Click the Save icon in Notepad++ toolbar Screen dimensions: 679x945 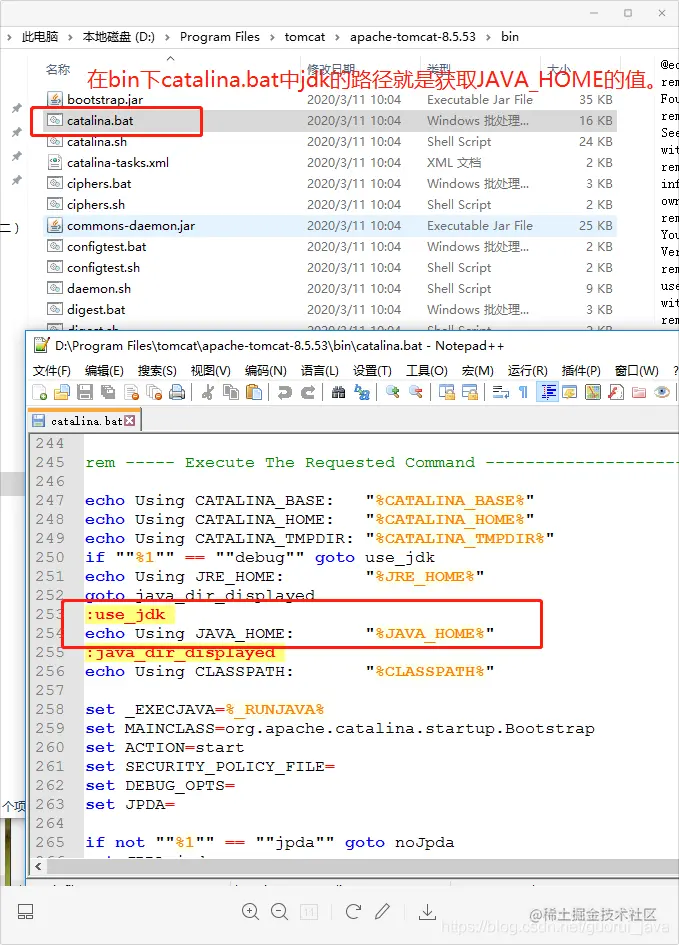coord(85,392)
